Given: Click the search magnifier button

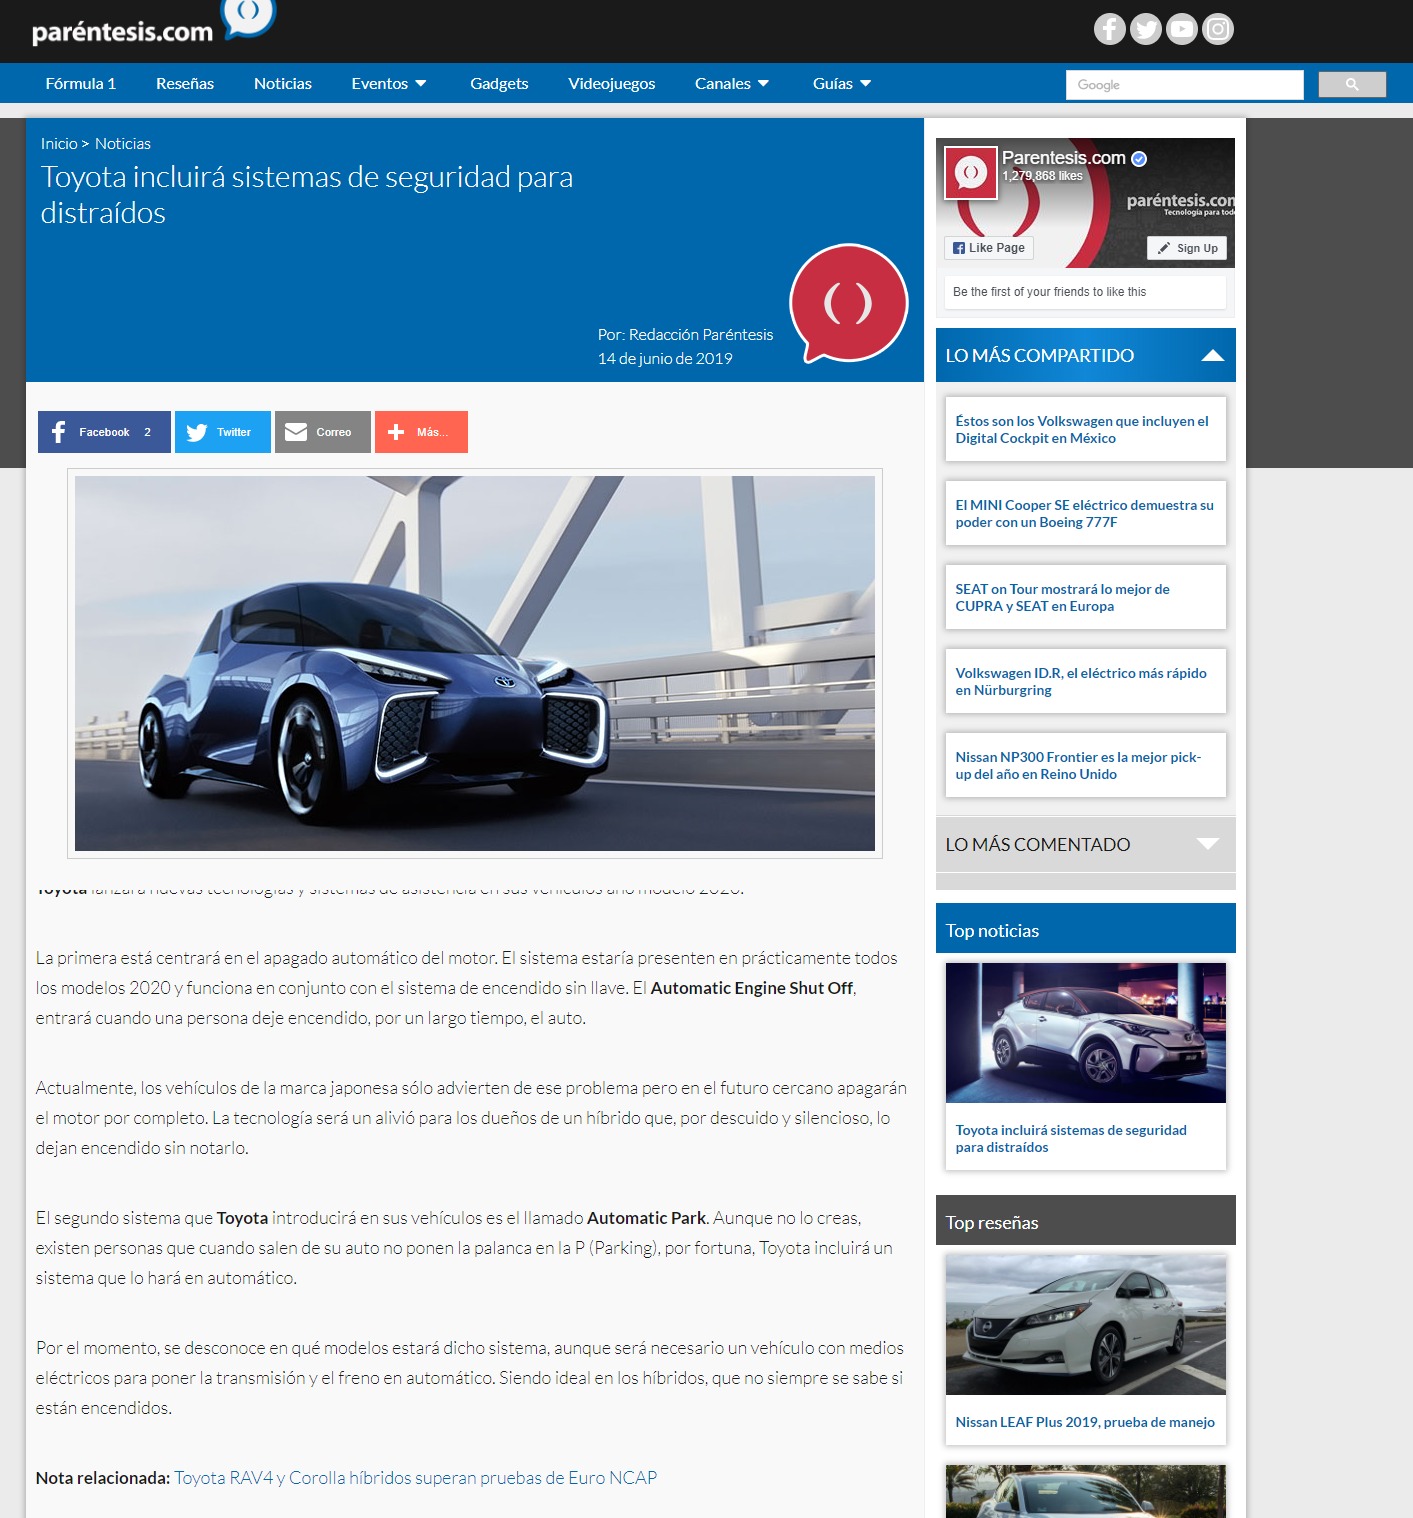Looking at the screenshot, I should point(1352,85).
